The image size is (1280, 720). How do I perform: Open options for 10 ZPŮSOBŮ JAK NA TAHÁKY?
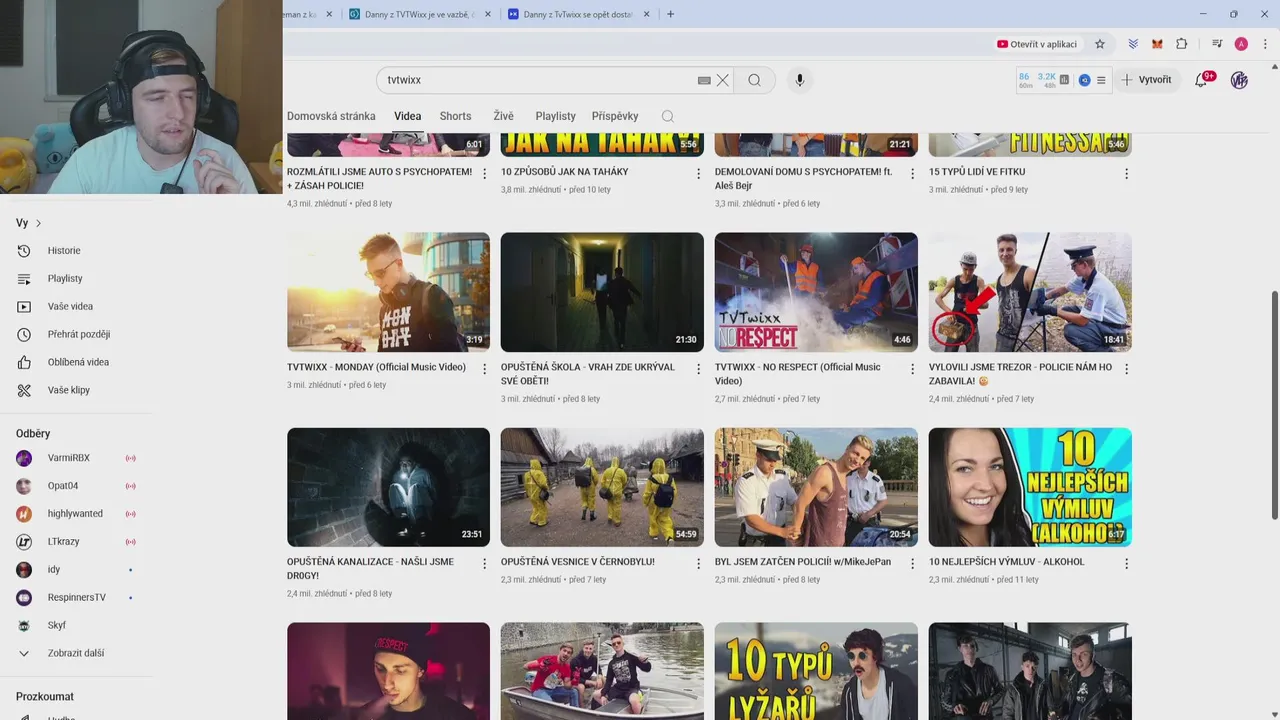pyautogui.click(x=698, y=174)
